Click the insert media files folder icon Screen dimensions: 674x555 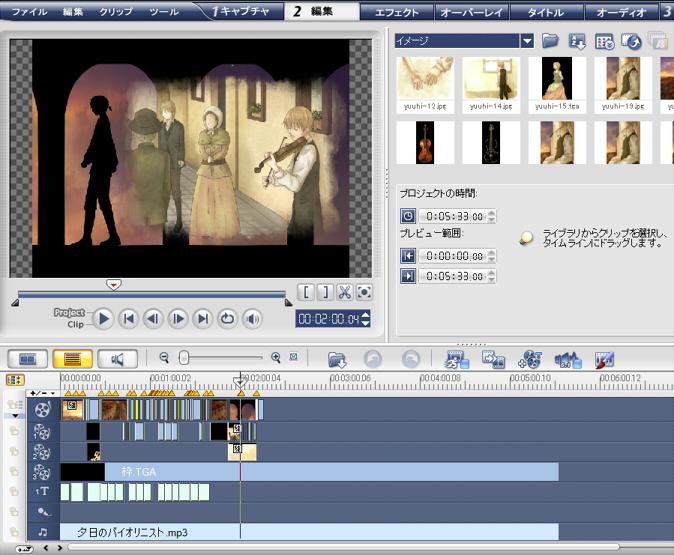point(337,360)
